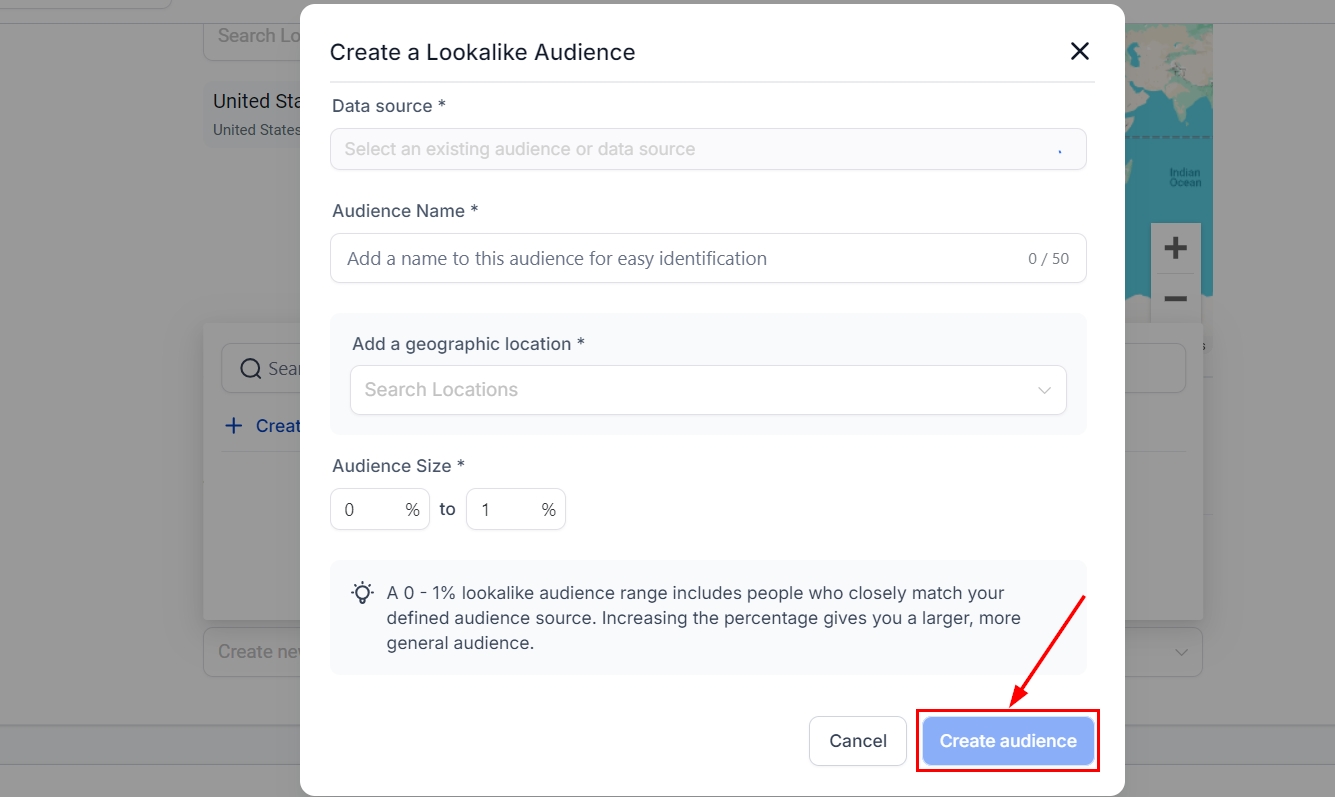Expand the Search Locations chevron

tap(1044, 390)
